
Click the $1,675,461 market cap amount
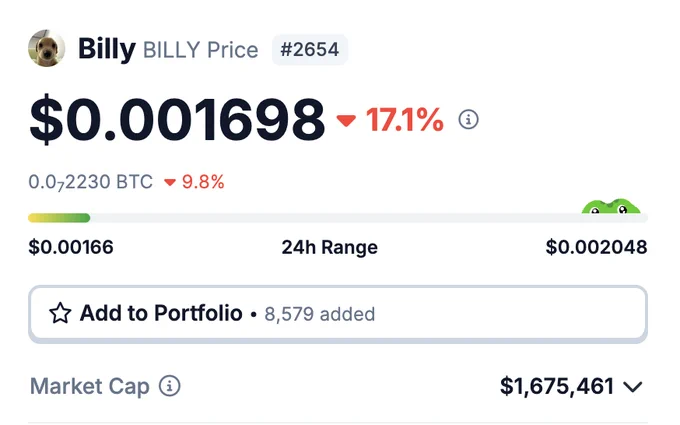[x=557, y=386]
